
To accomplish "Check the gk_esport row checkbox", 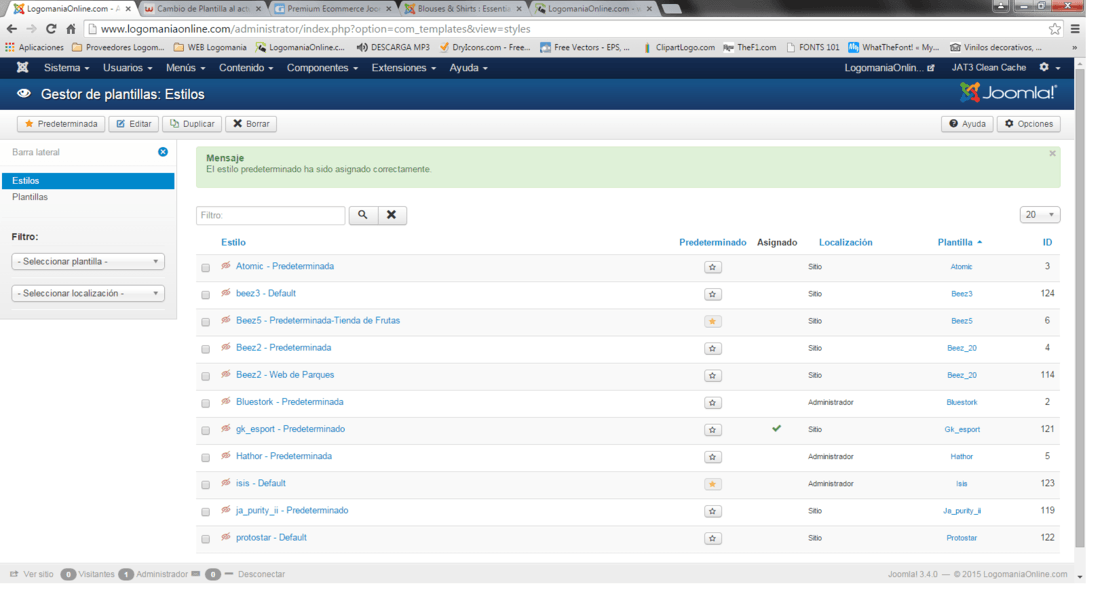I will (x=206, y=430).
